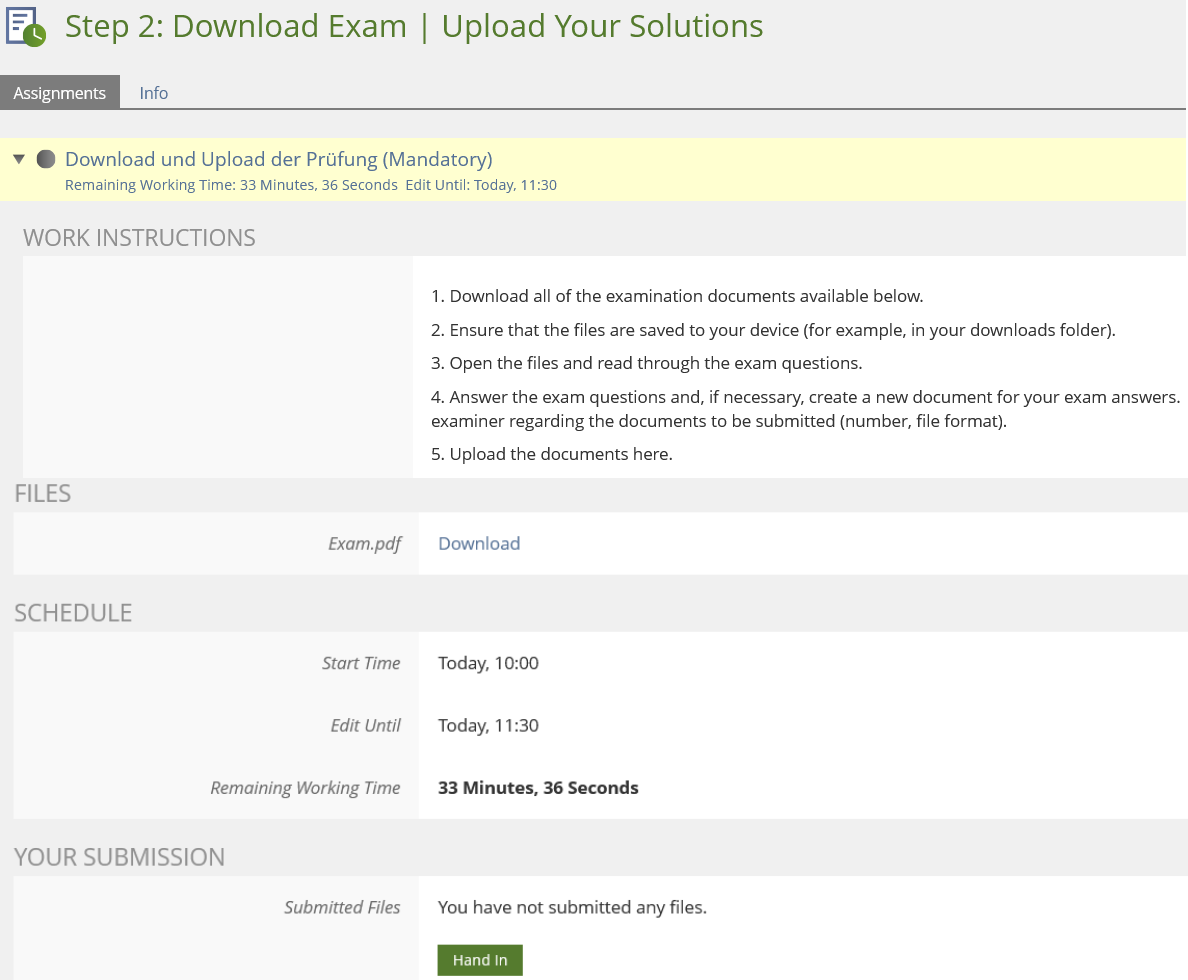Select the WORK INSTRUCTIONS section heading
This screenshot has height=980, width=1188.
[139, 238]
